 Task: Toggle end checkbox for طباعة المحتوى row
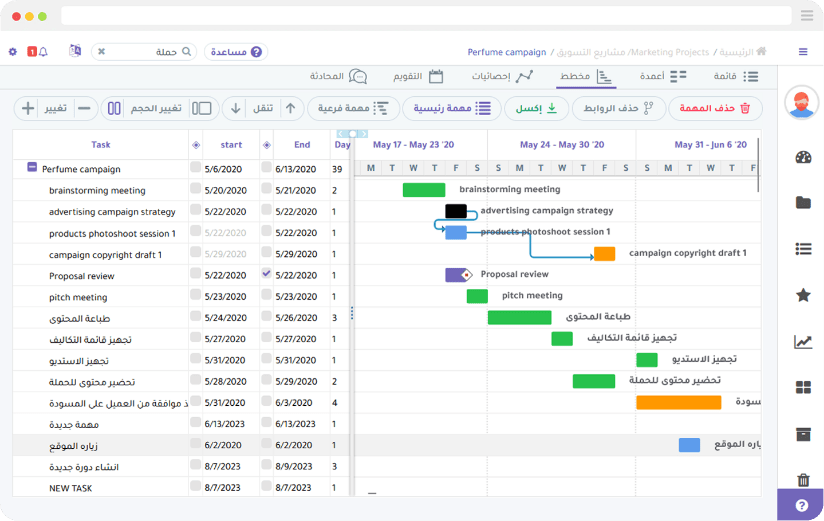click(x=266, y=316)
